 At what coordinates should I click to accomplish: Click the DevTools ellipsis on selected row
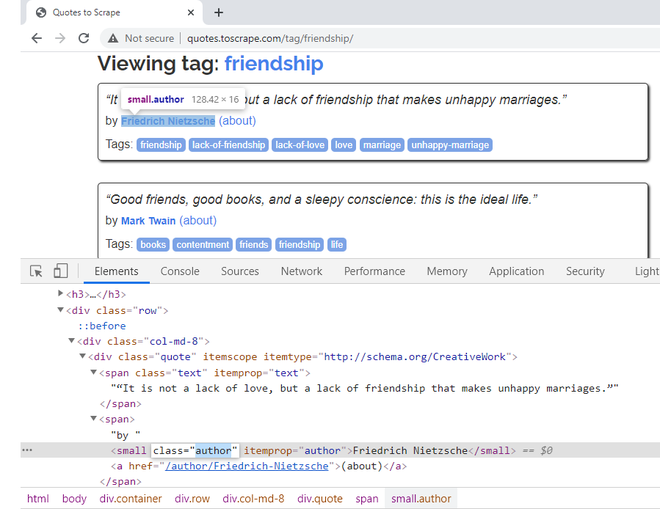(27, 450)
